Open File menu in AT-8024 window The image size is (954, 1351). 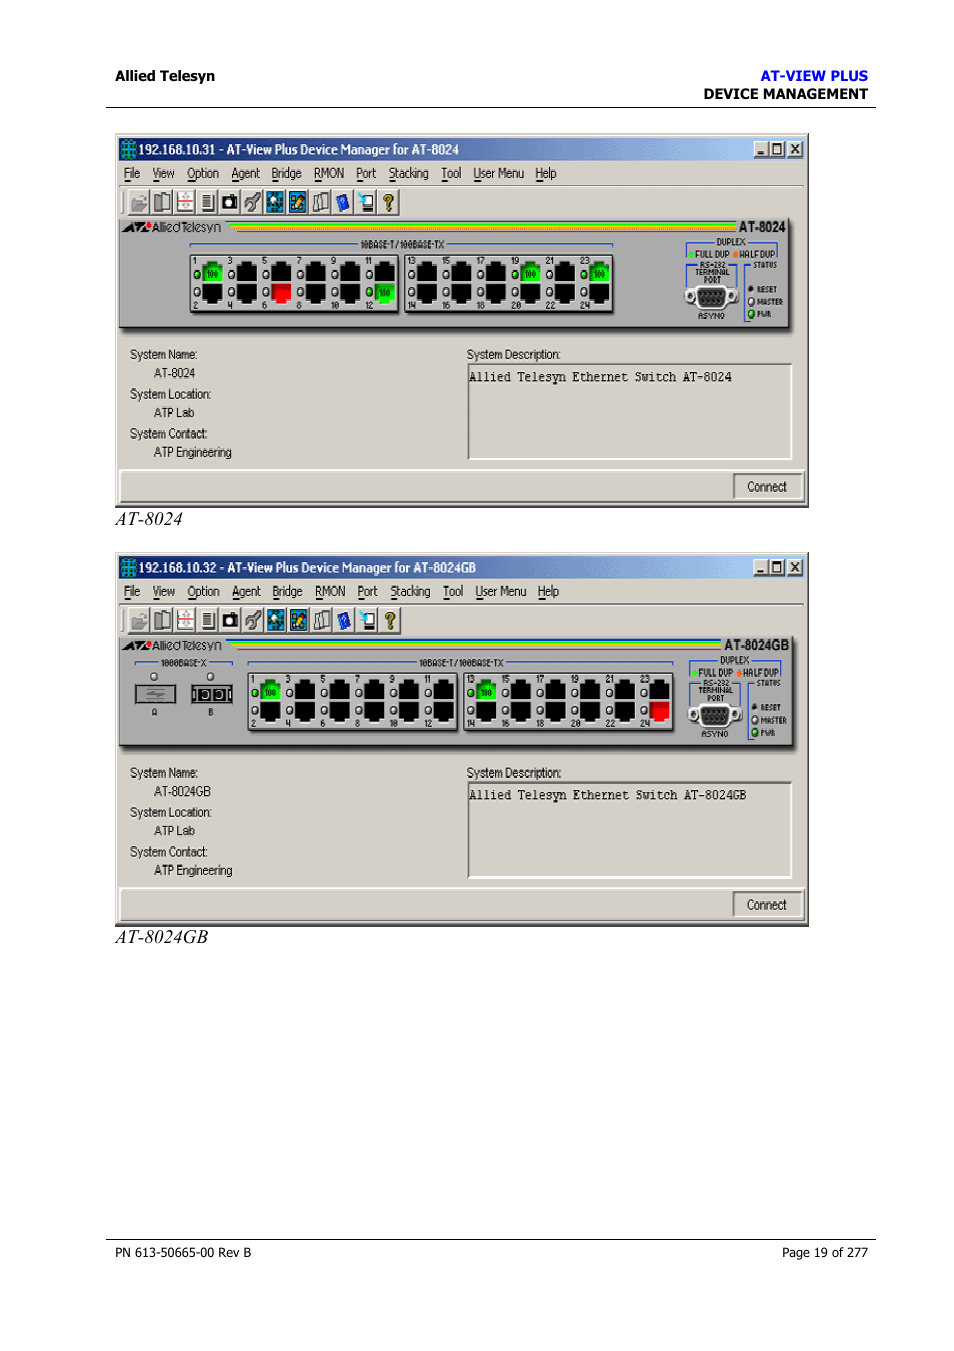(132, 174)
